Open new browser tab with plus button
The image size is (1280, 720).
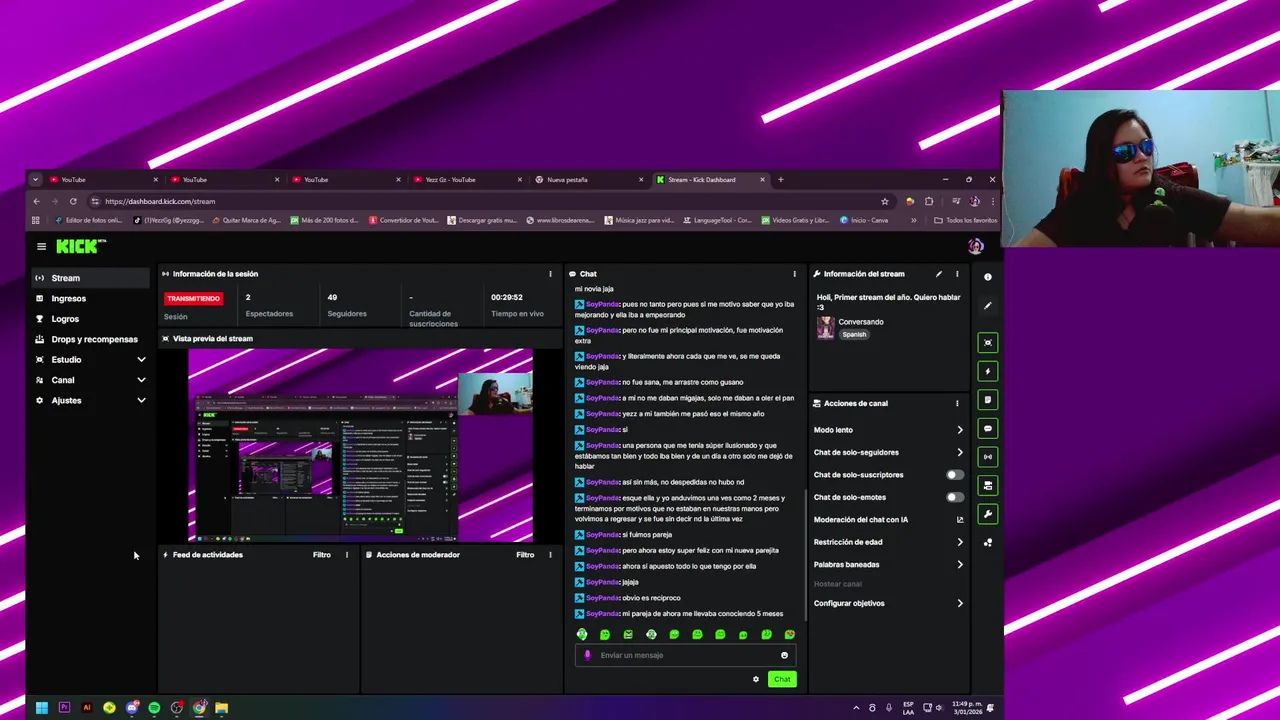[x=781, y=180]
